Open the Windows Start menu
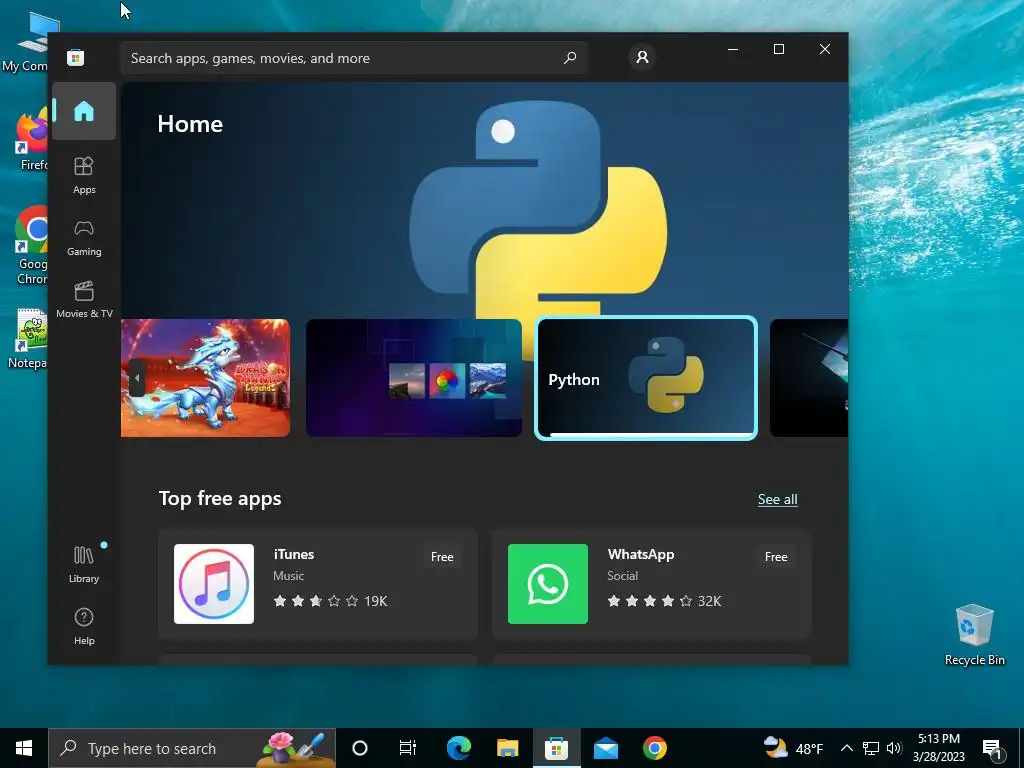Viewport: 1024px width, 768px height. [x=24, y=748]
